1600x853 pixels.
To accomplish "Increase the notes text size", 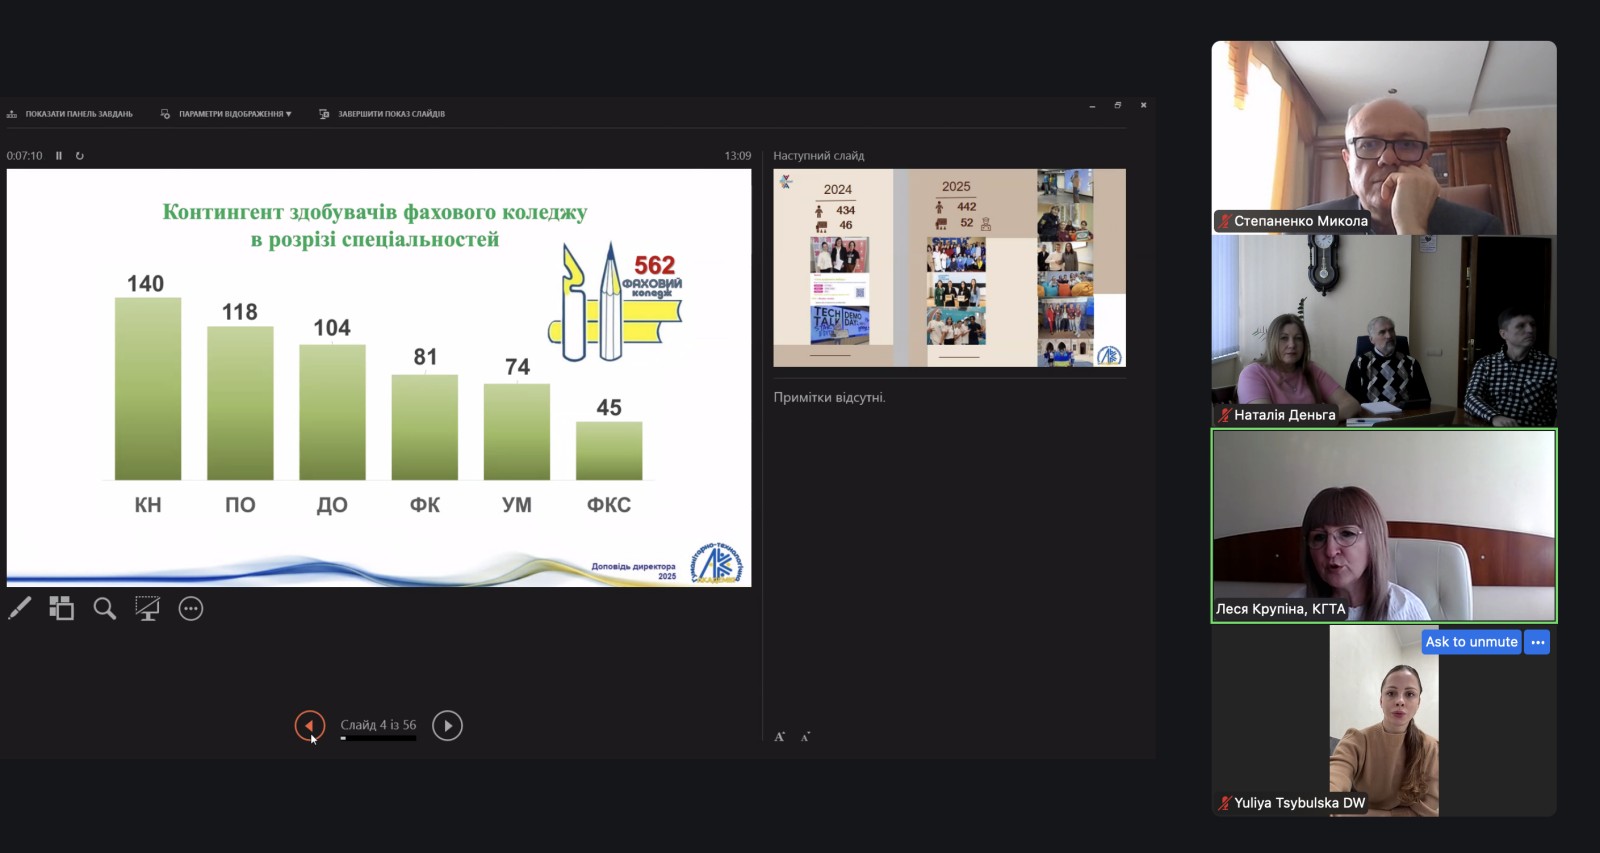I will click(780, 737).
